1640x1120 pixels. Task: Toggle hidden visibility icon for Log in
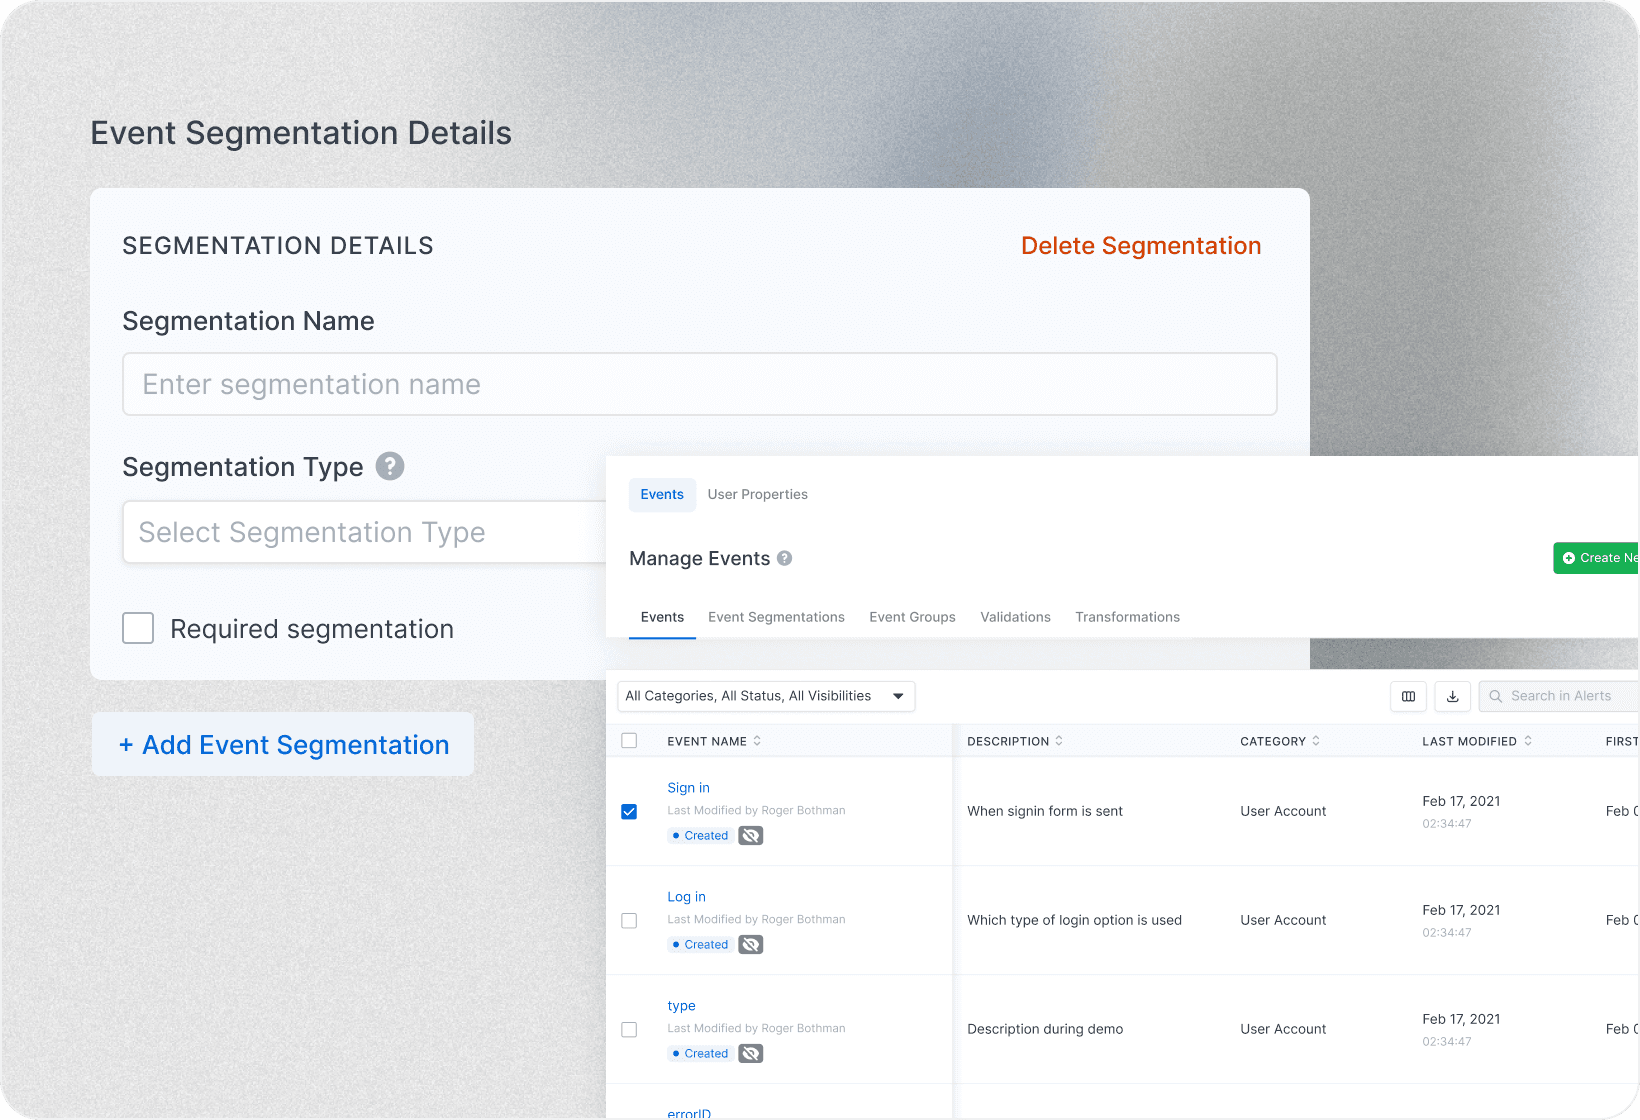pos(751,945)
